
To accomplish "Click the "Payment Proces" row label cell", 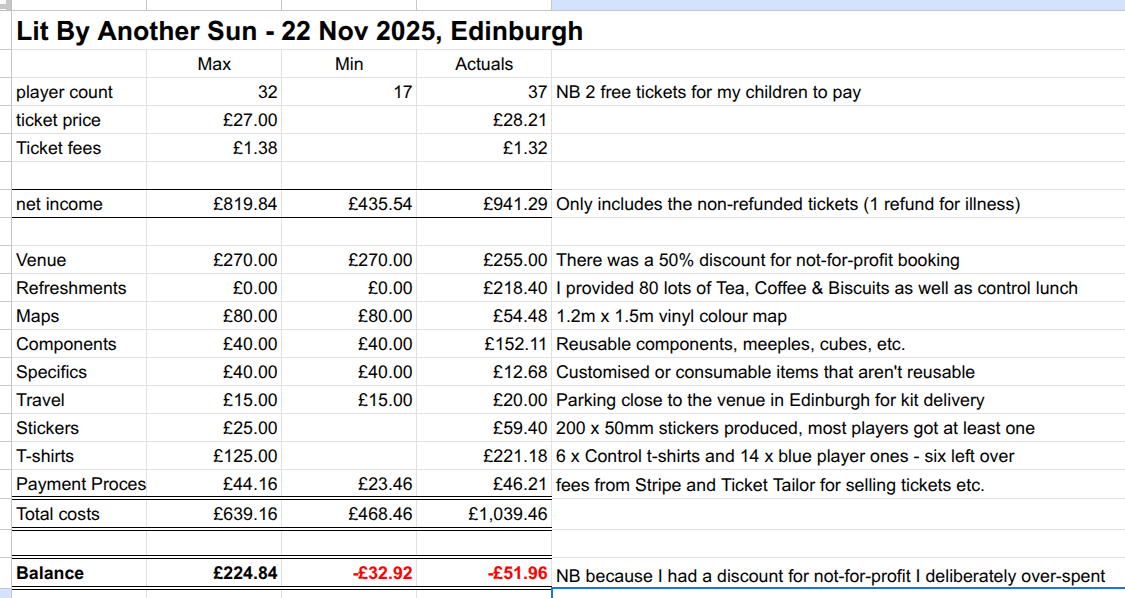I will (x=81, y=484).
